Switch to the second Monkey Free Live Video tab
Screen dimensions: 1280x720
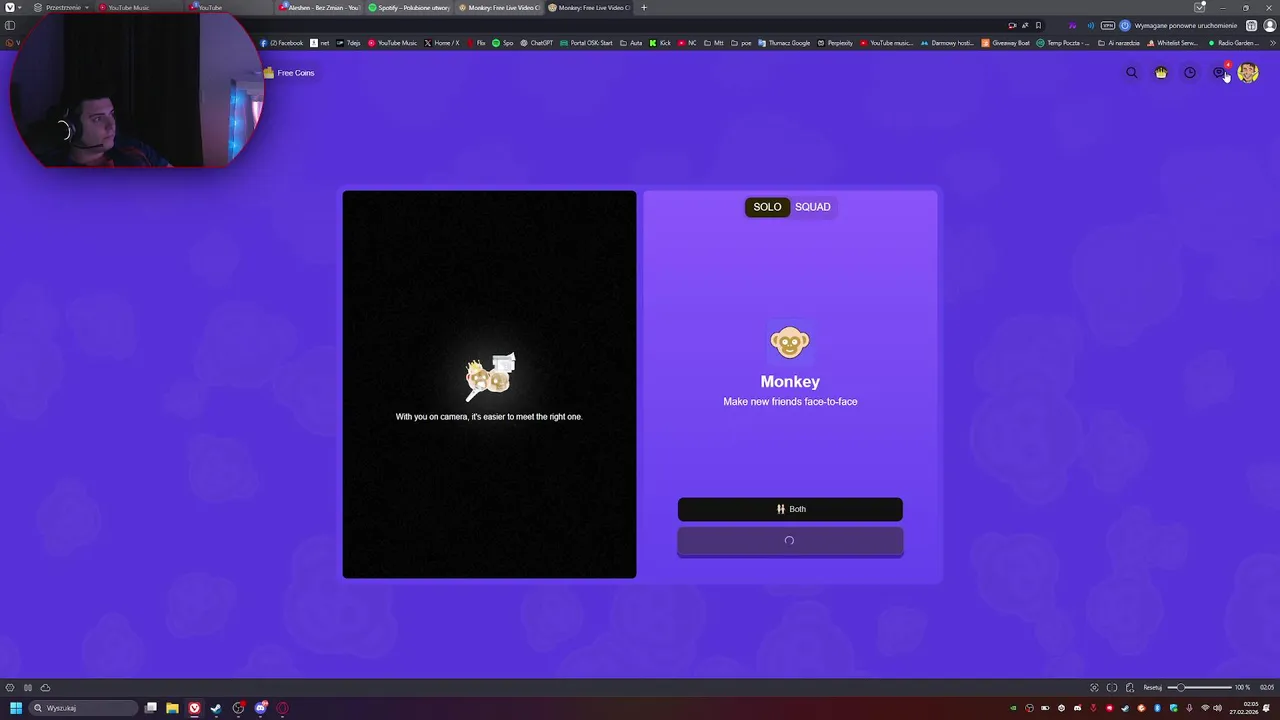click(x=590, y=7)
